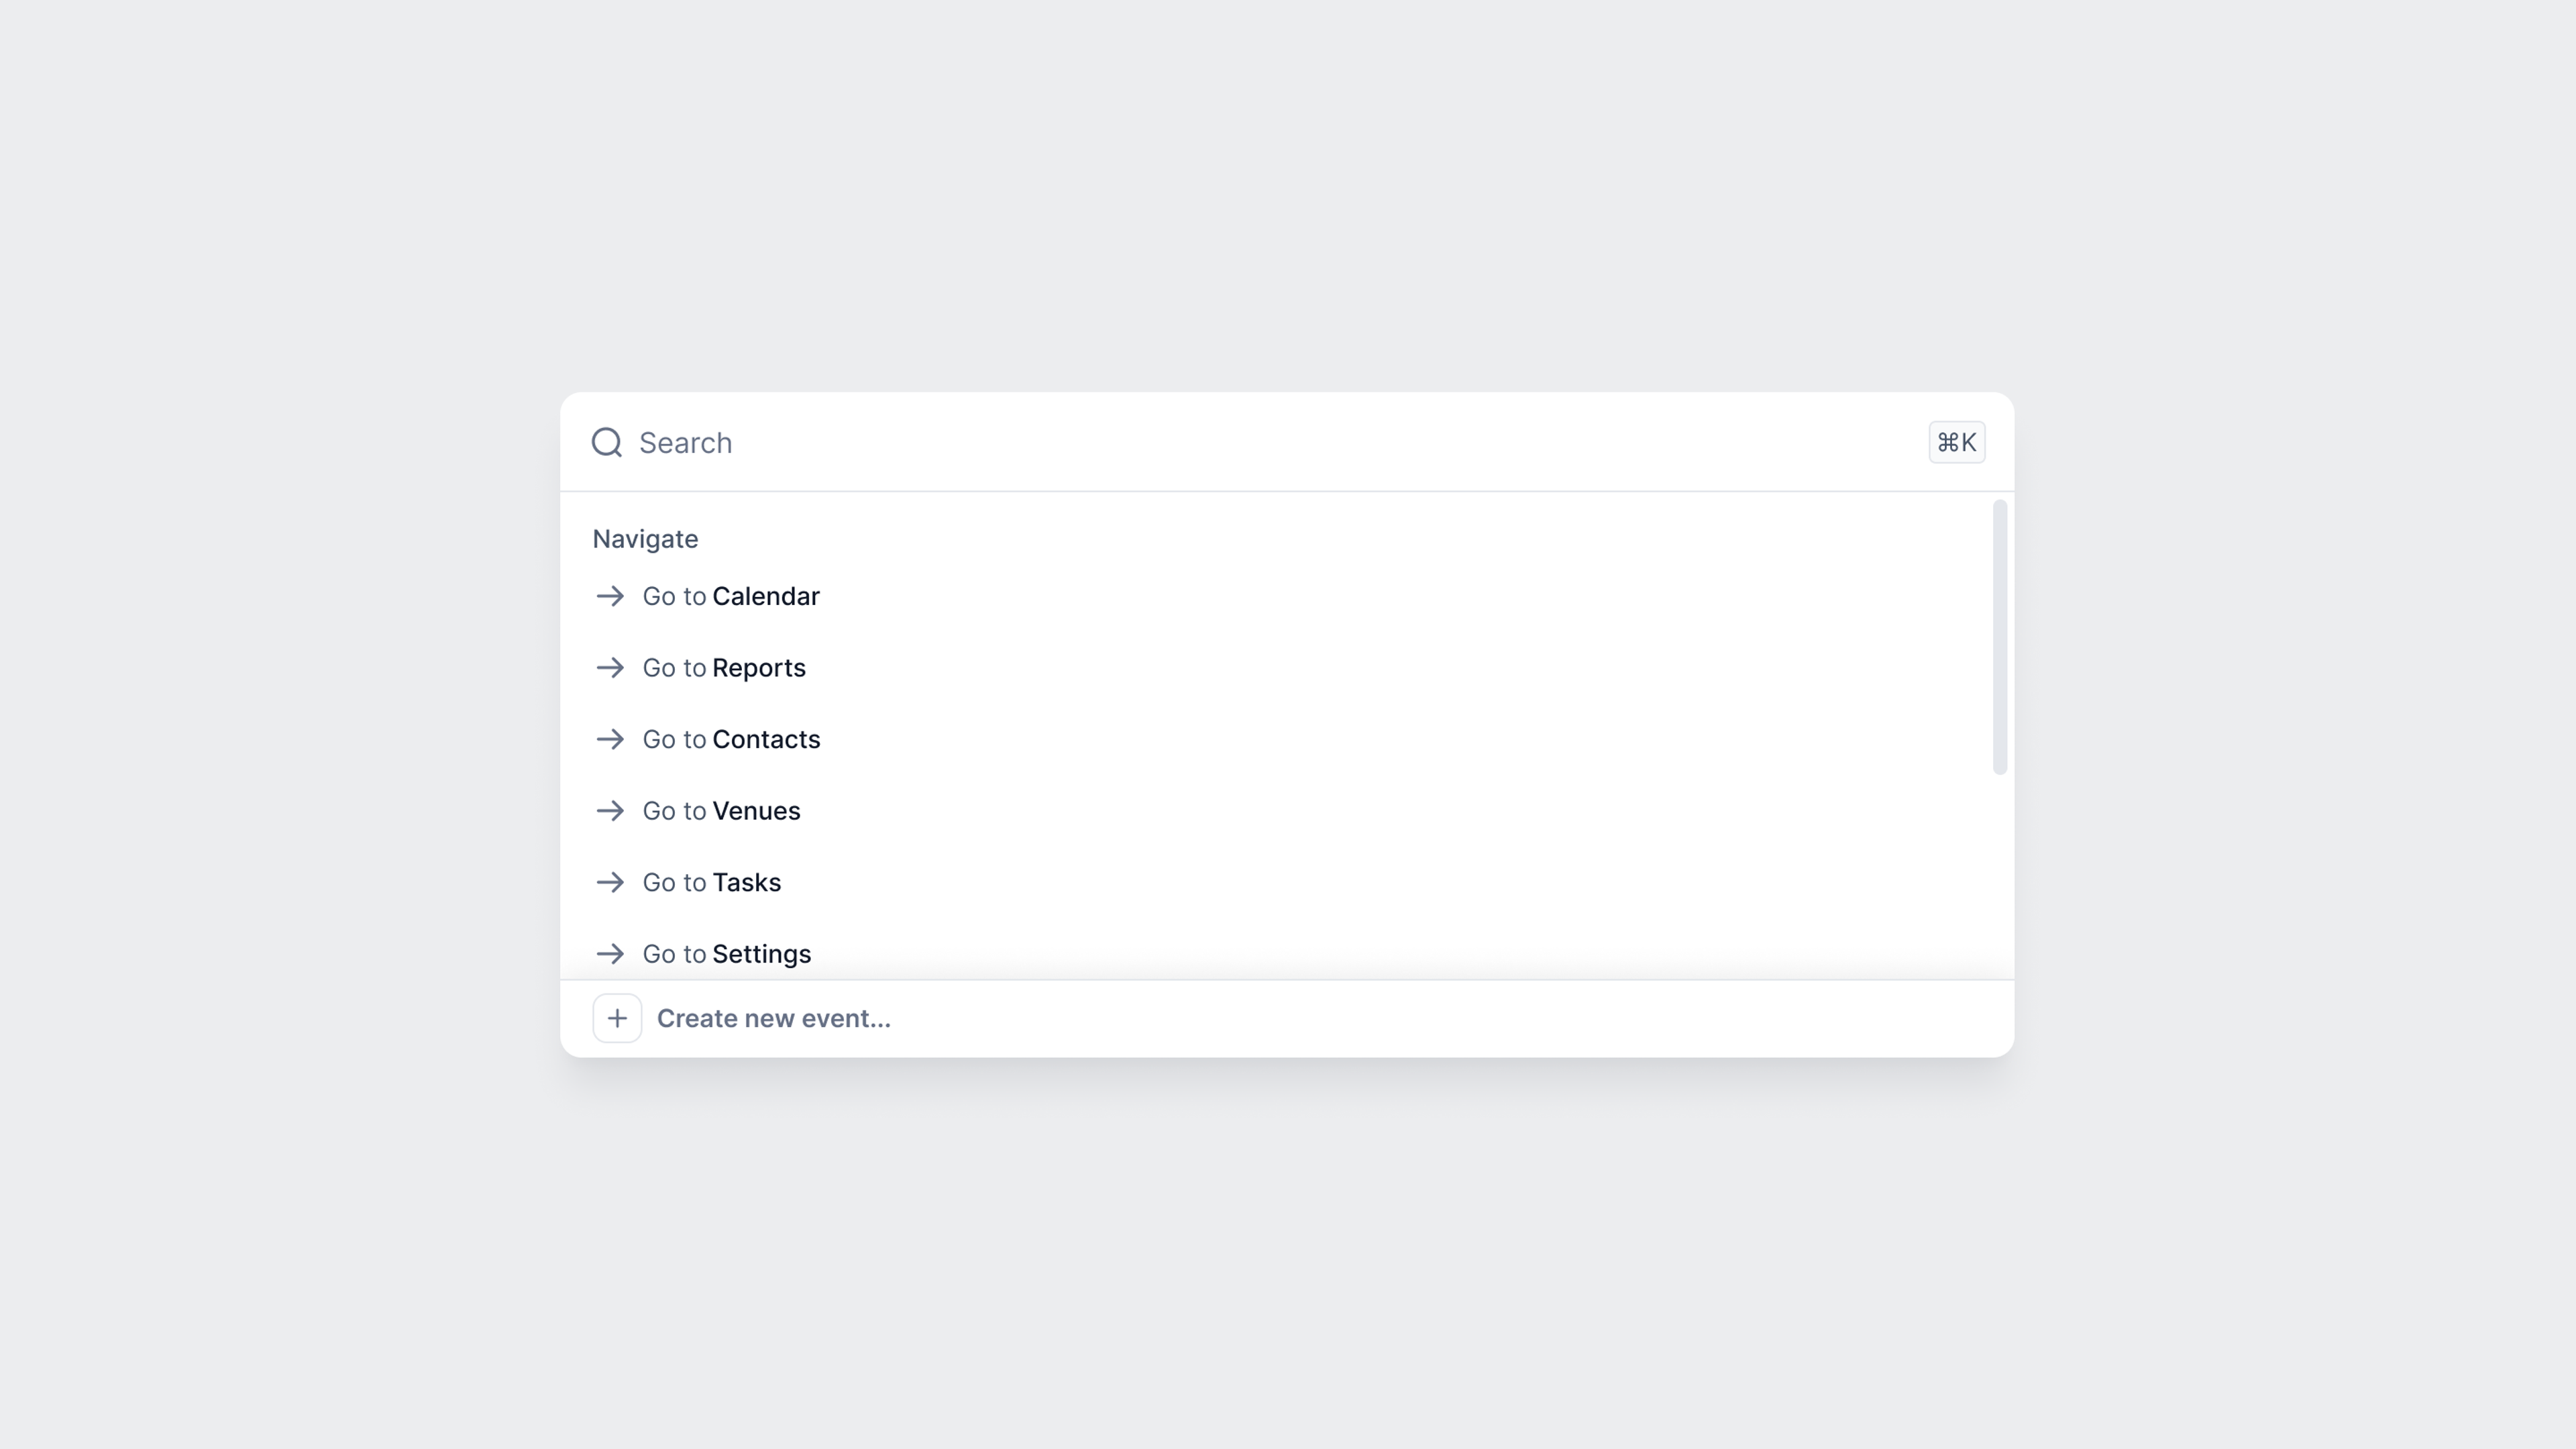Click the ⌘K shortcut badge
The width and height of the screenshot is (2576, 1449).
click(1956, 442)
